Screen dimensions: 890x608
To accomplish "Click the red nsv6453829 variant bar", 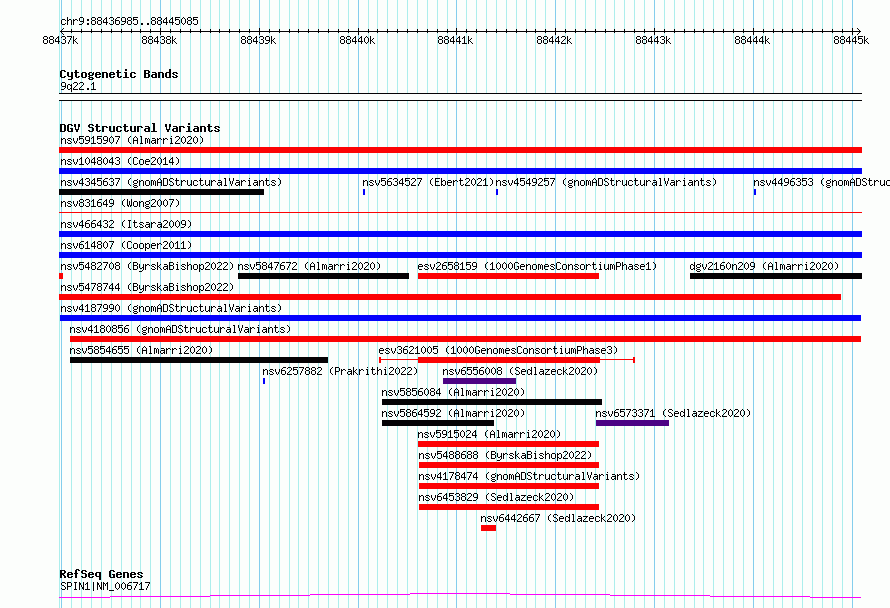I will click(509, 507).
